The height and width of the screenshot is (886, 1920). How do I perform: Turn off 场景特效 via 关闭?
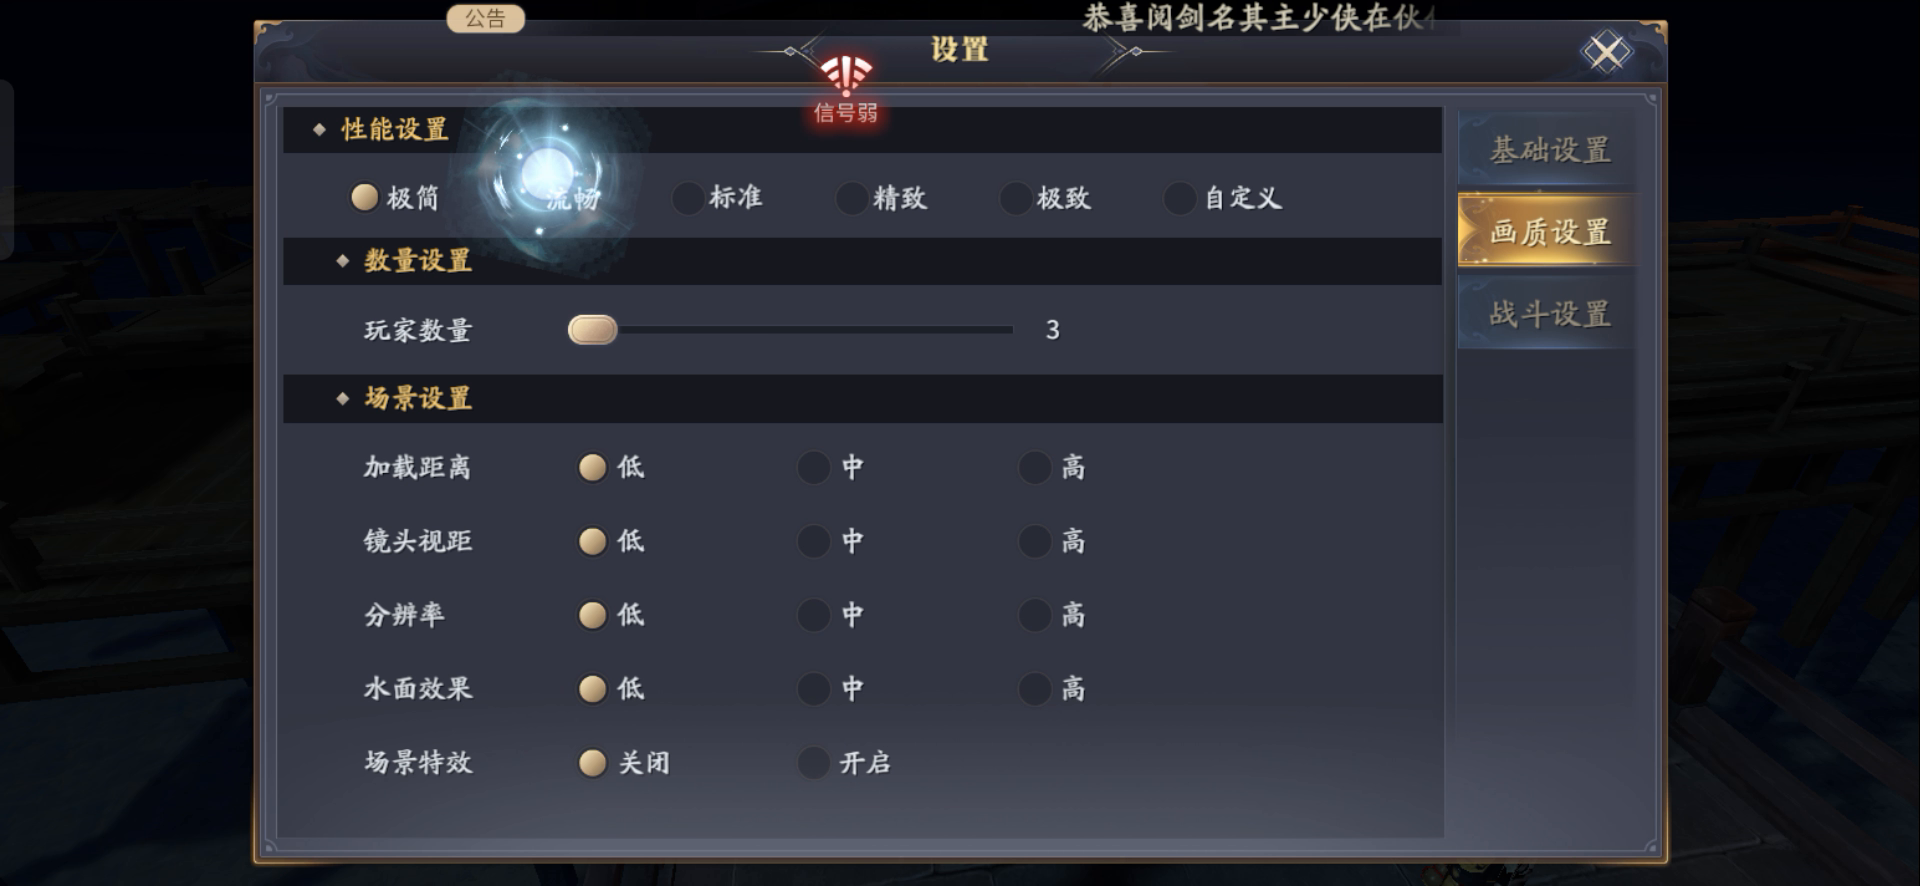[624, 762]
